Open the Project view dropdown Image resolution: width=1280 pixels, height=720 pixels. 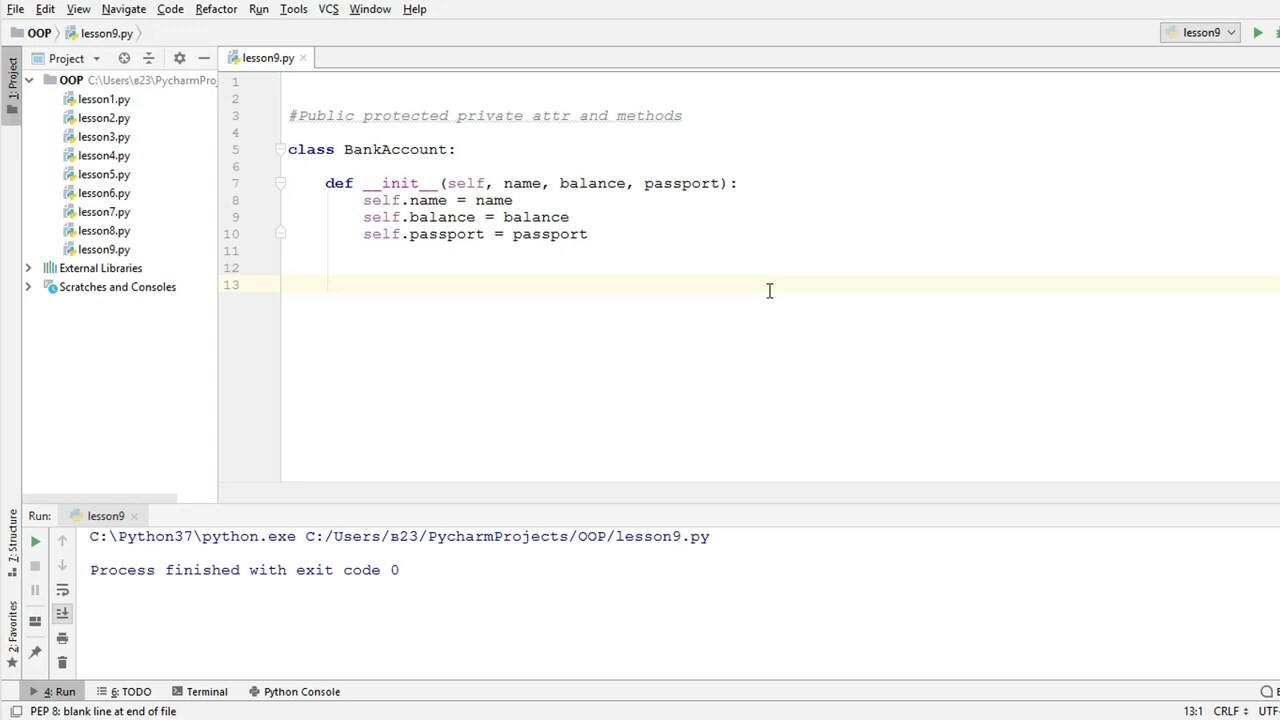pos(66,58)
